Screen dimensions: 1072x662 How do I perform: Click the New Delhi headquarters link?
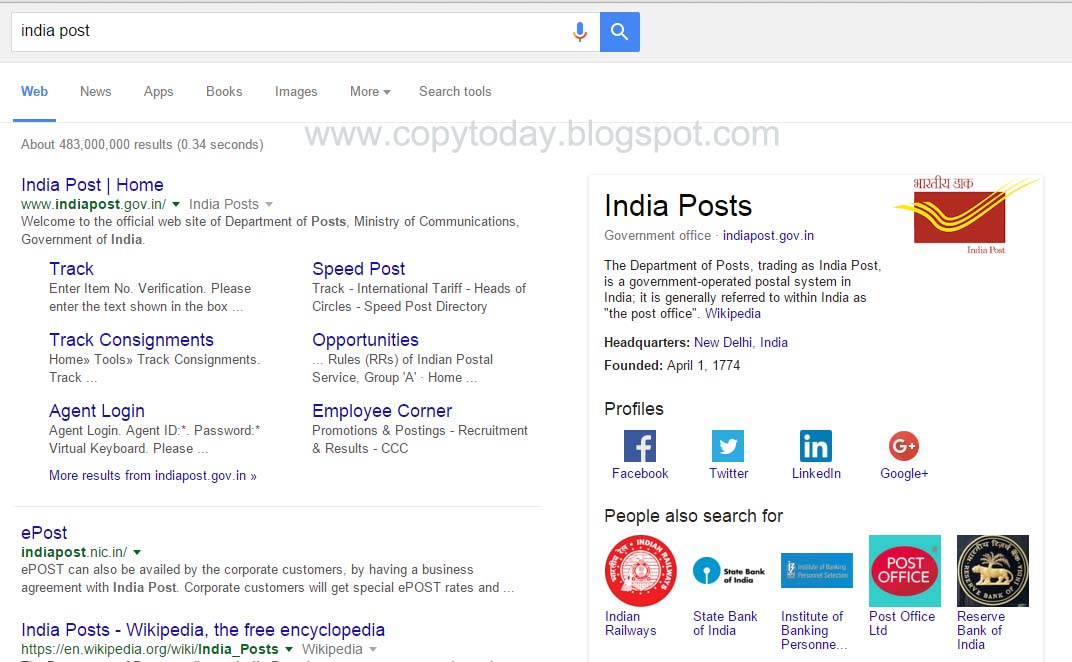[x=723, y=343]
